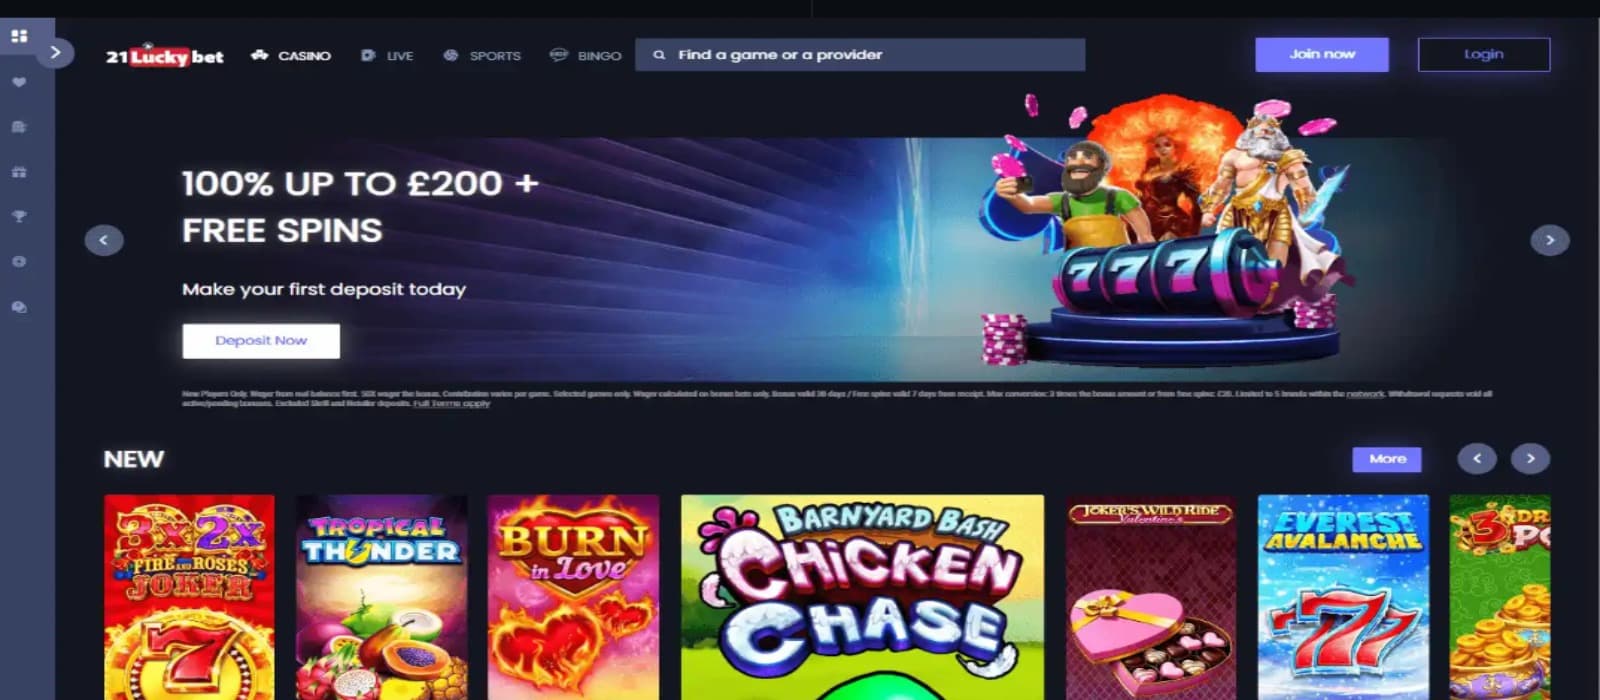Click the 21 Lucky bet logo
The width and height of the screenshot is (1600, 700).
click(165, 55)
